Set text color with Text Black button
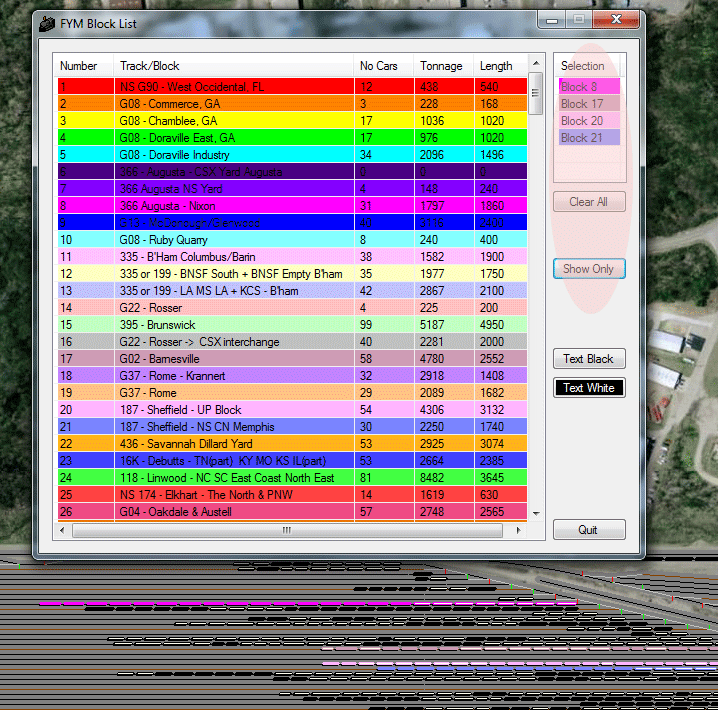 589,358
